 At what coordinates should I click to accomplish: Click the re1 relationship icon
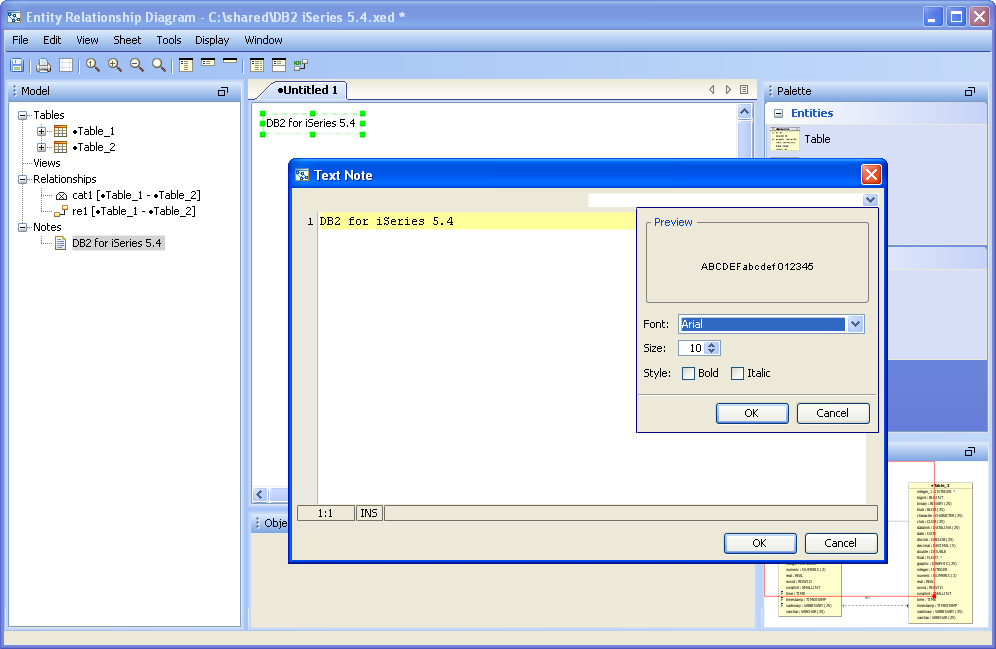[x=61, y=211]
